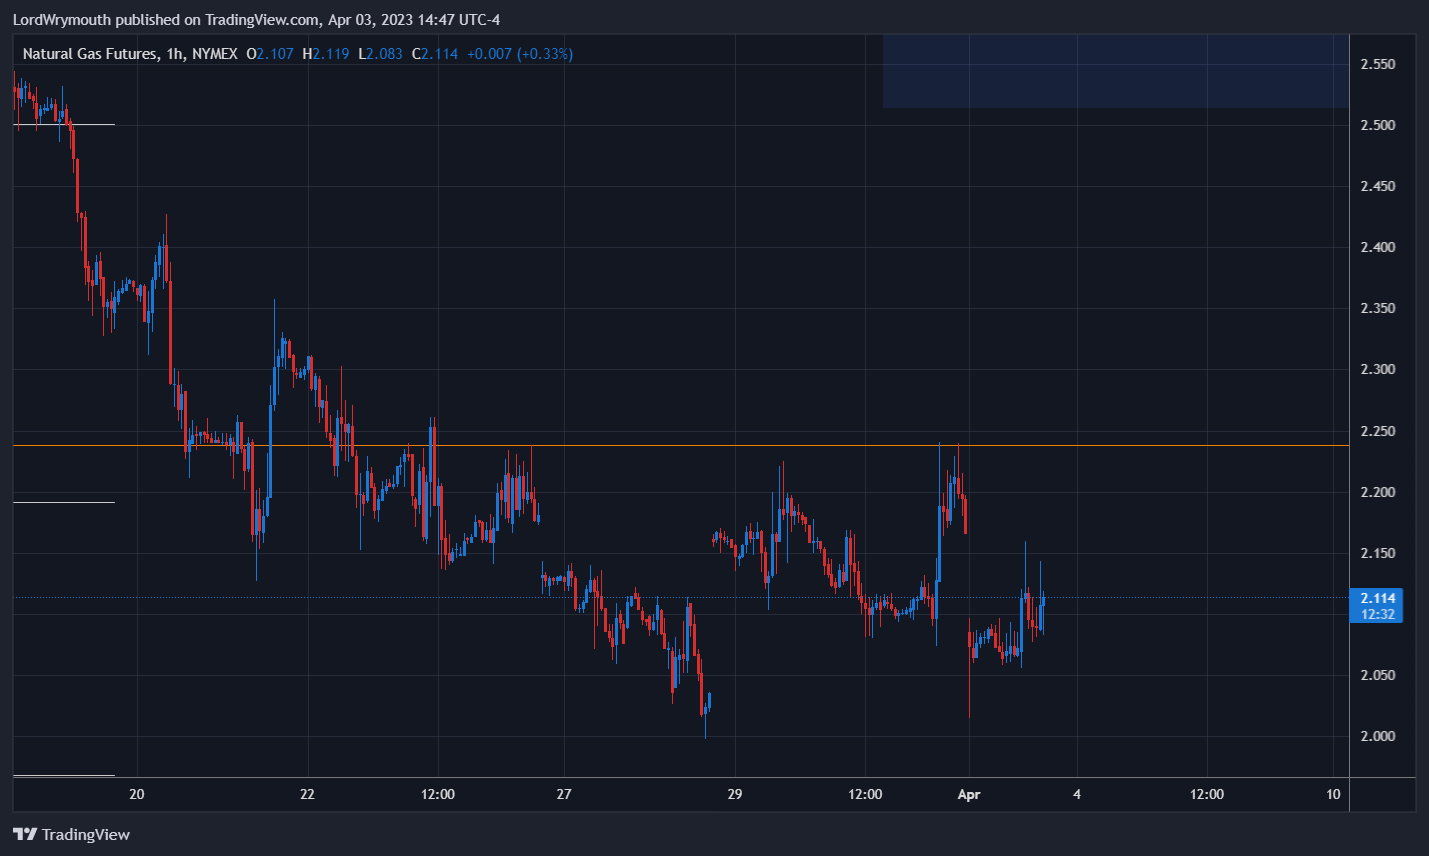Select the short horizontal line near 2.190
The width and height of the screenshot is (1429, 856).
pos(64,502)
